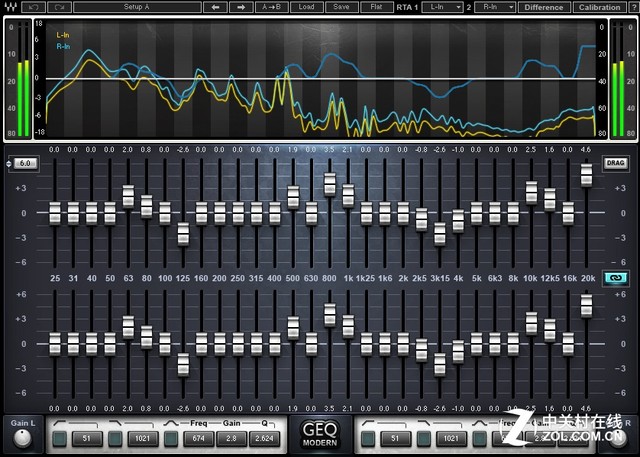
Task: Toggle the left-right channel link icon
Action: point(615,278)
